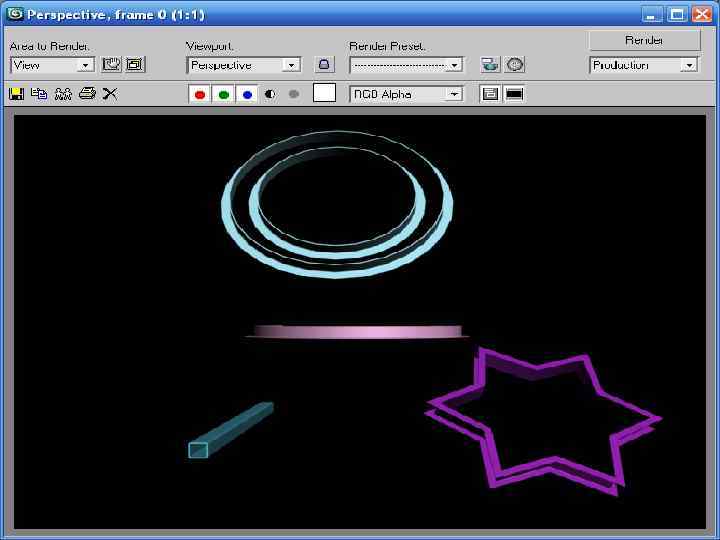Screen dimensions: 720x540
Task: Copy the rendered image to the clipboard
Action: 39,94
